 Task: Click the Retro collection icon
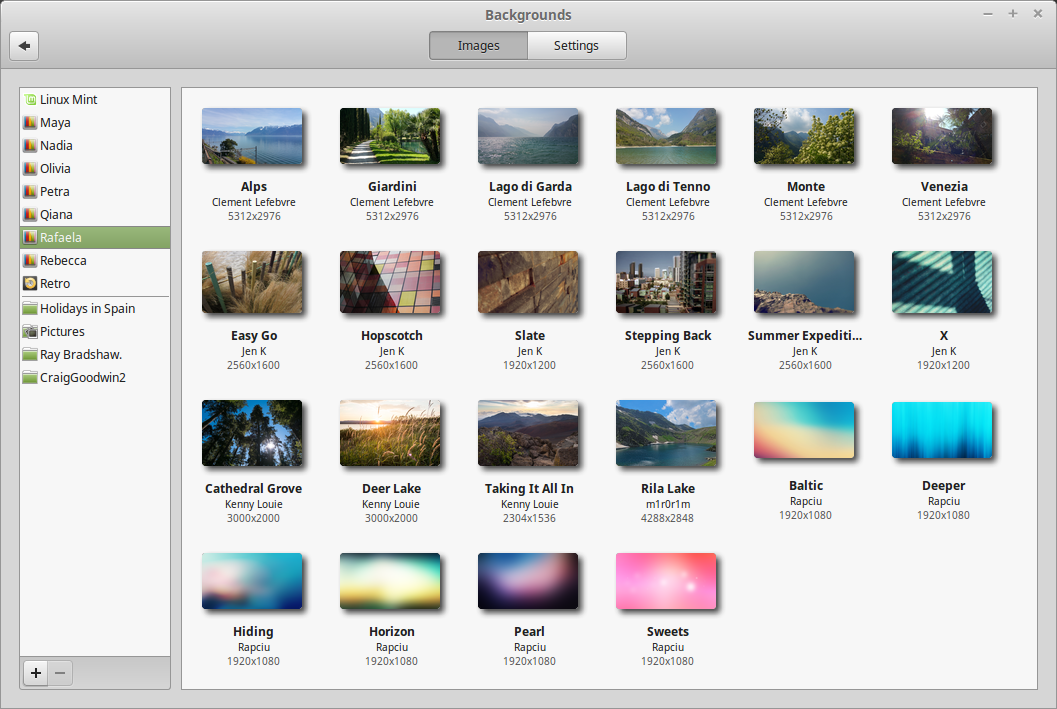[x=30, y=284]
